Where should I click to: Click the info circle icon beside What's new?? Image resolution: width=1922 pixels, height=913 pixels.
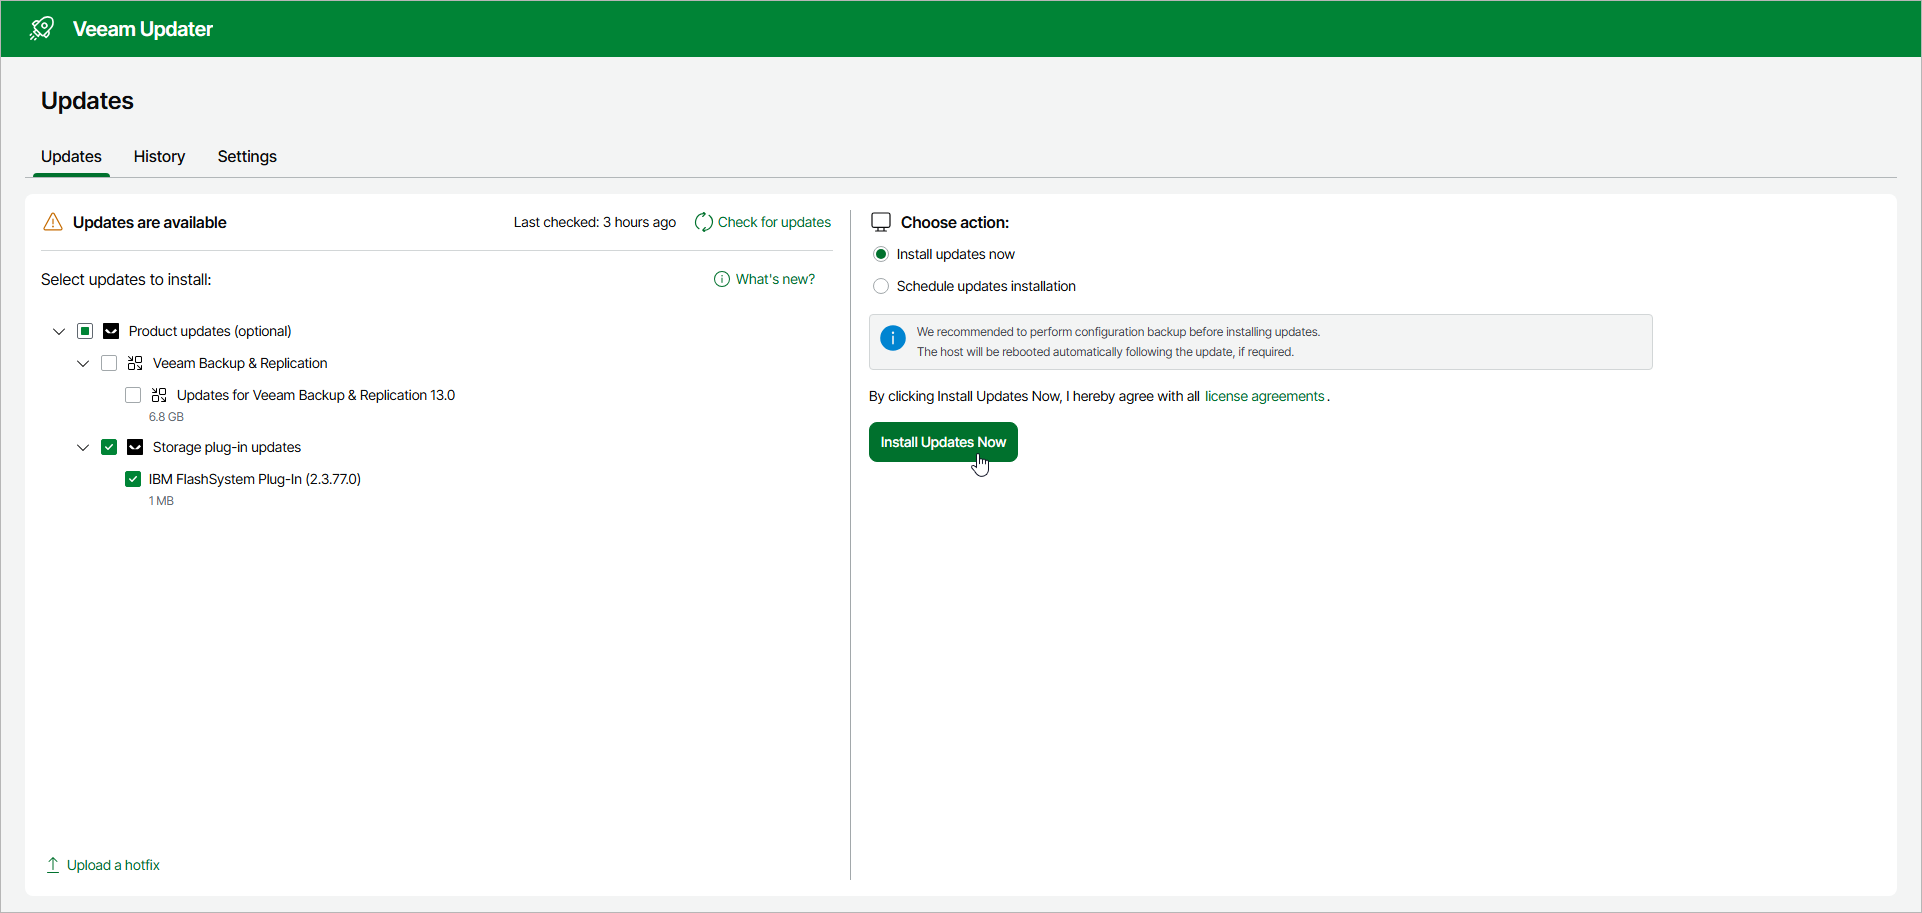pos(722,279)
